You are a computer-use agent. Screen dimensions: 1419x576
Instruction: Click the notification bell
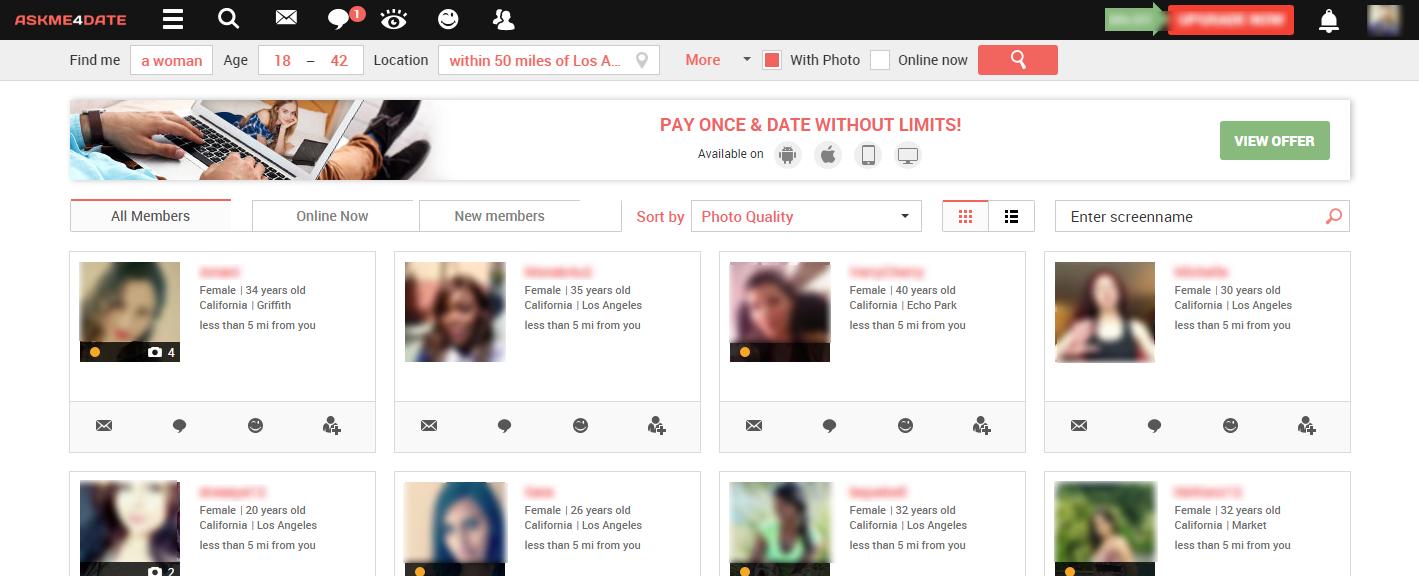[x=1328, y=19]
